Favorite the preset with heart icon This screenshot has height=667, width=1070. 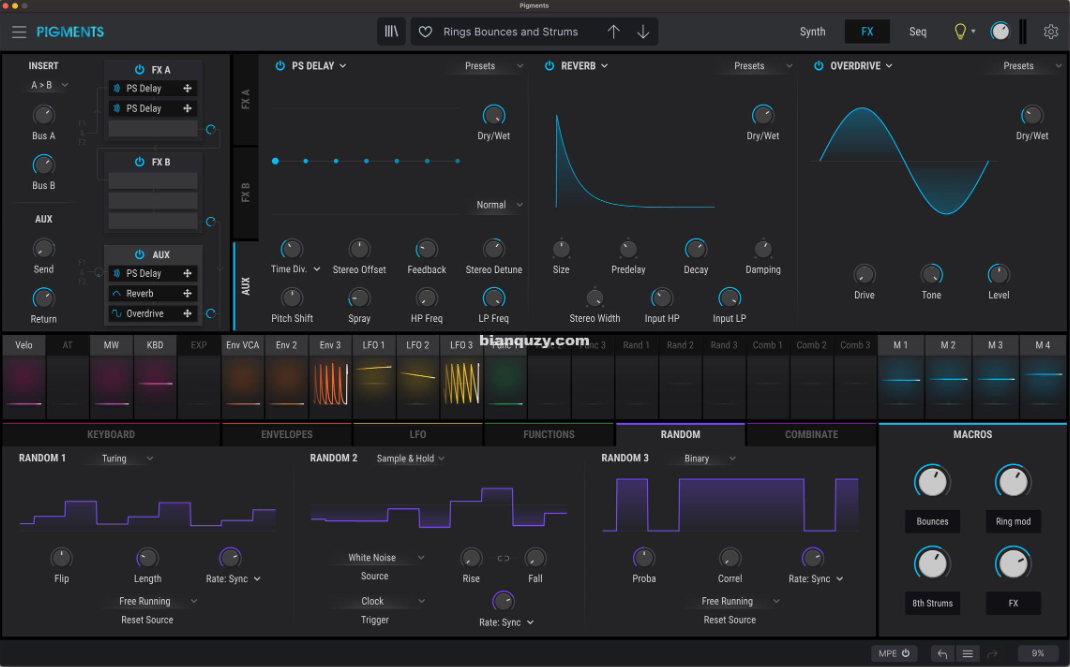[425, 31]
